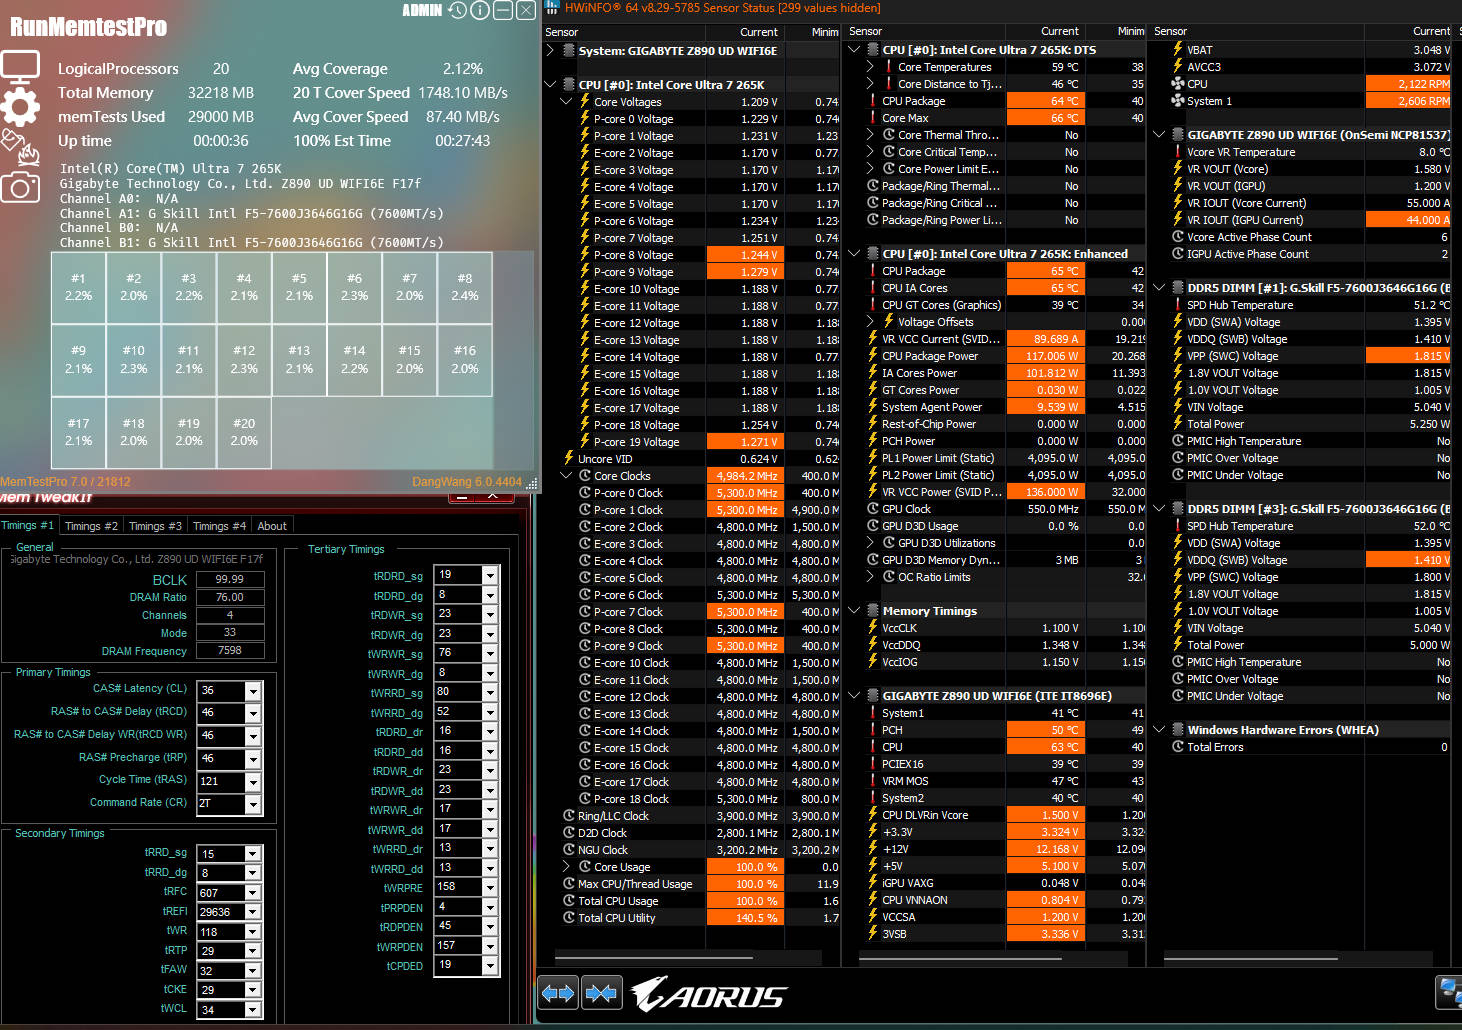This screenshot has width=1462, height=1030.
Task: Click the lightning icon beside CPU Package Power
Action: [873, 356]
